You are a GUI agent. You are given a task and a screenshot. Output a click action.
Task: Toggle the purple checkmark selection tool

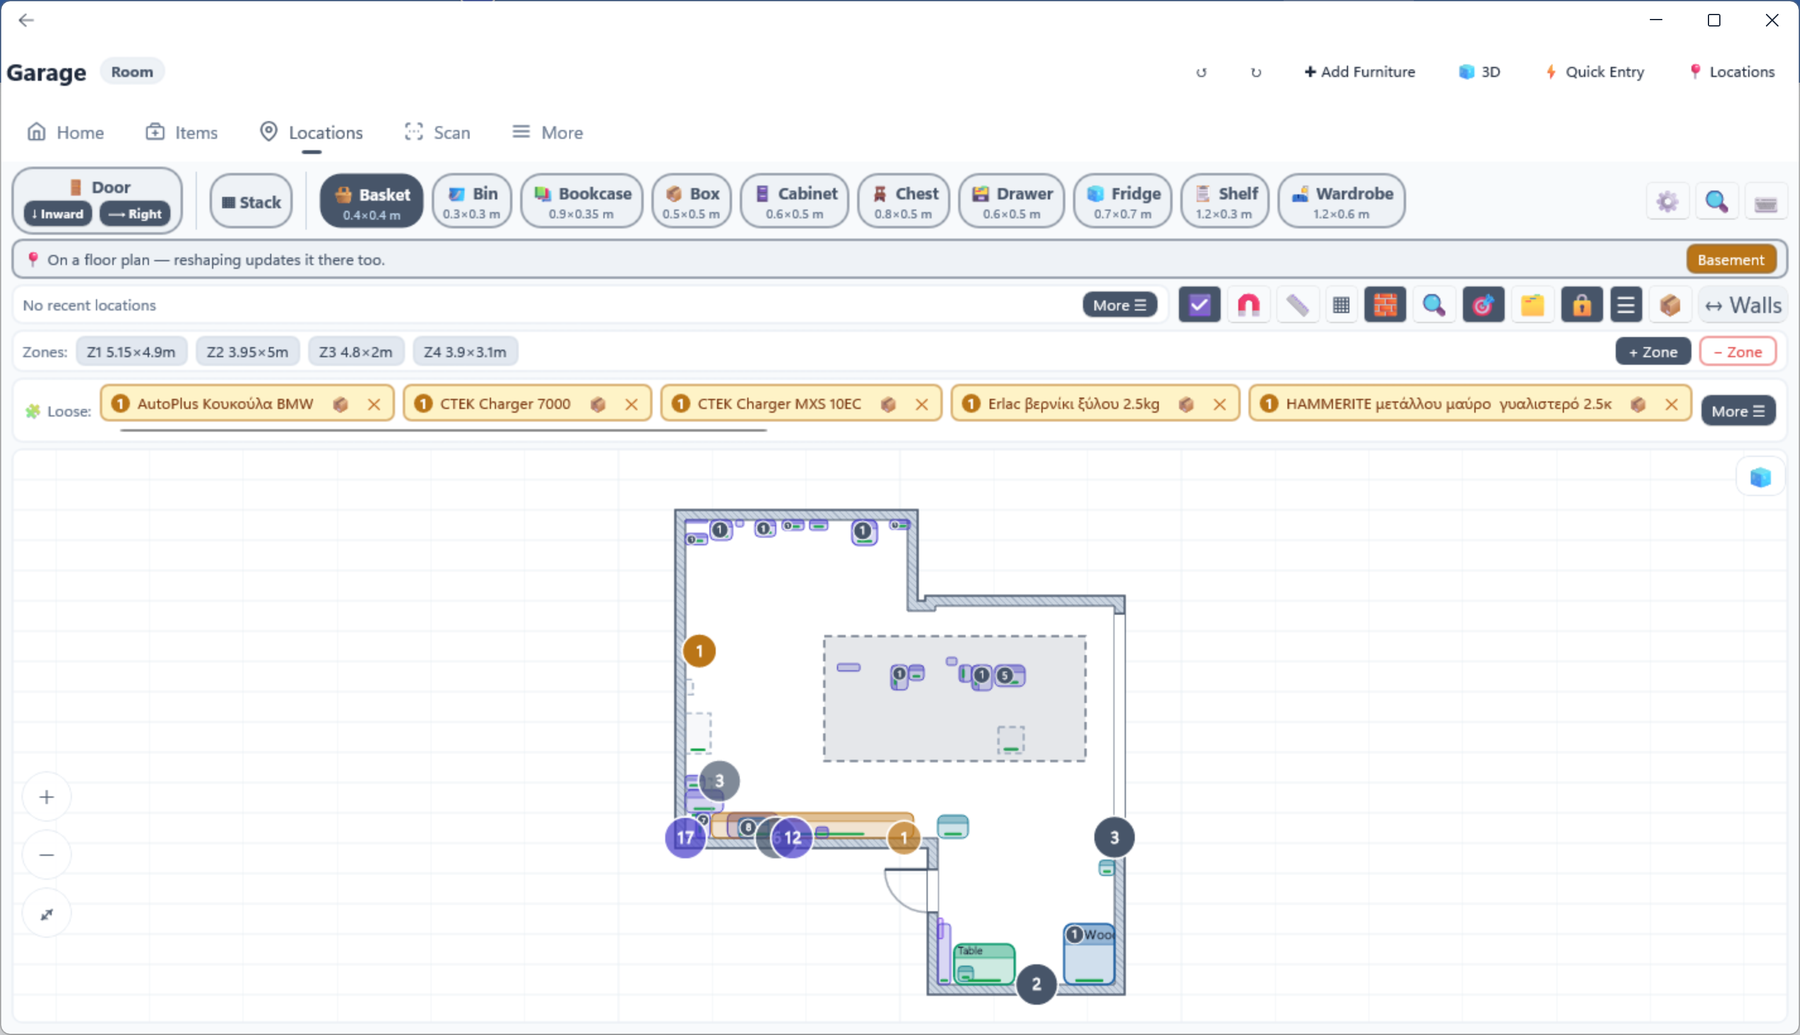click(1199, 305)
